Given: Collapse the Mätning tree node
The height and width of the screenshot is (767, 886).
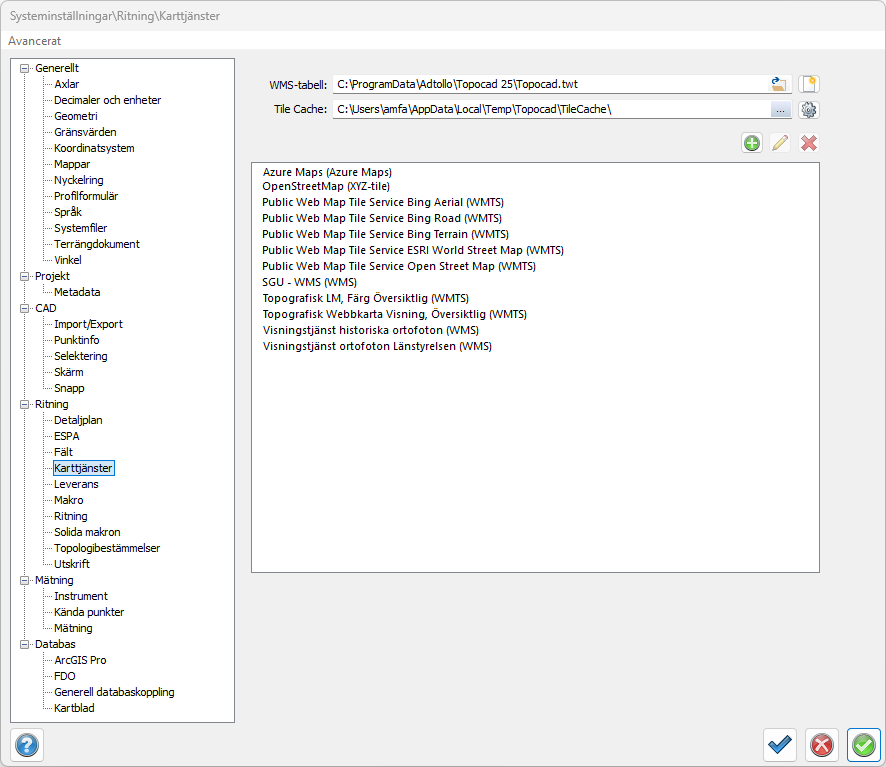Looking at the screenshot, I should (x=25, y=580).
